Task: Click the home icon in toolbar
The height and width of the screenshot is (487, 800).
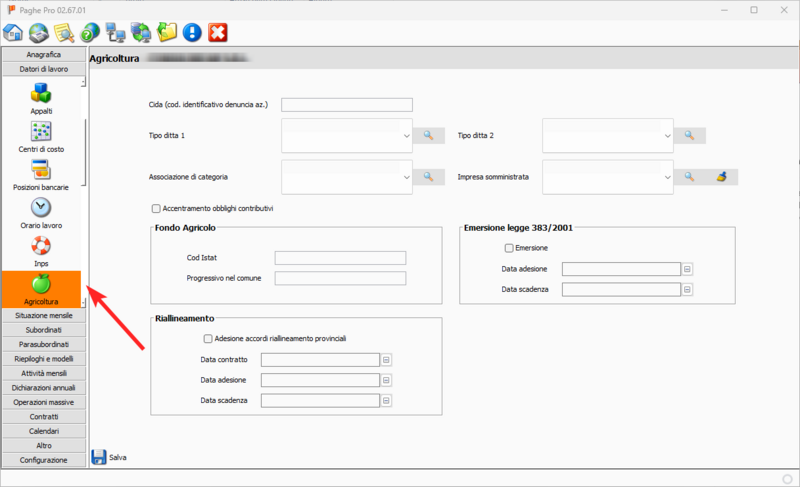Action: click(x=14, y=32)
